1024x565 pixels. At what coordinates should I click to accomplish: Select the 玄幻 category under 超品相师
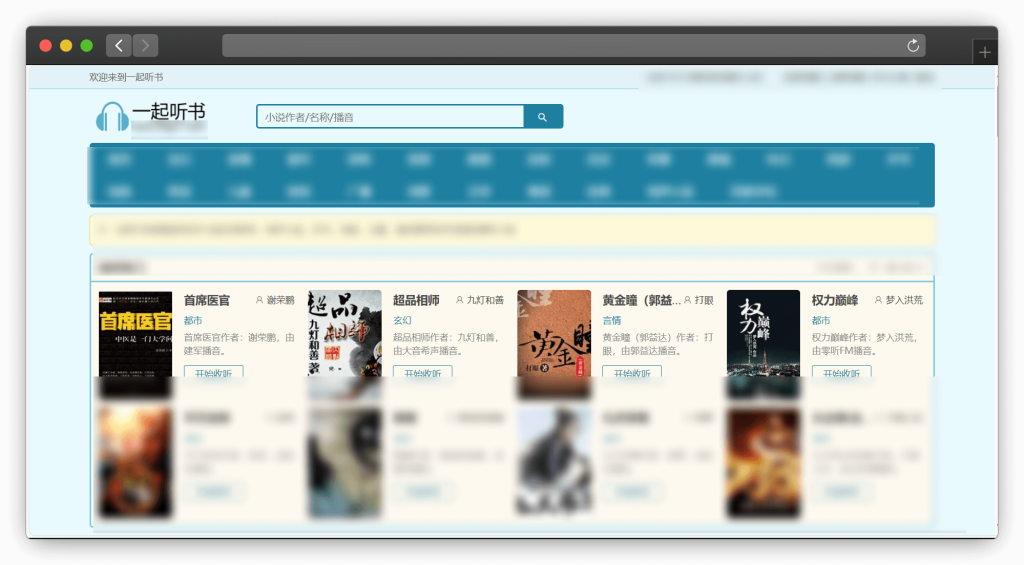(402, 321)
